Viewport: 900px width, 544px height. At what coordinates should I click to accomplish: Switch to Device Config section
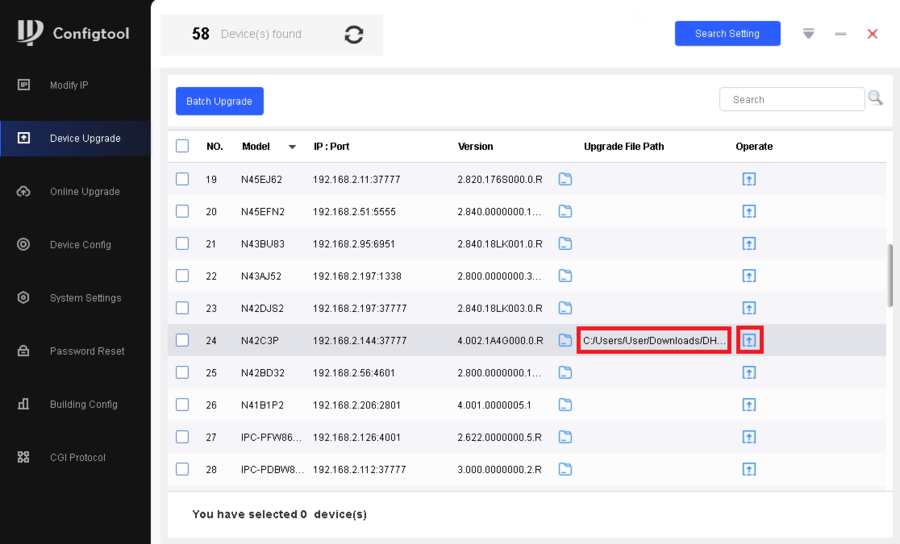click(x=80, y=245)
